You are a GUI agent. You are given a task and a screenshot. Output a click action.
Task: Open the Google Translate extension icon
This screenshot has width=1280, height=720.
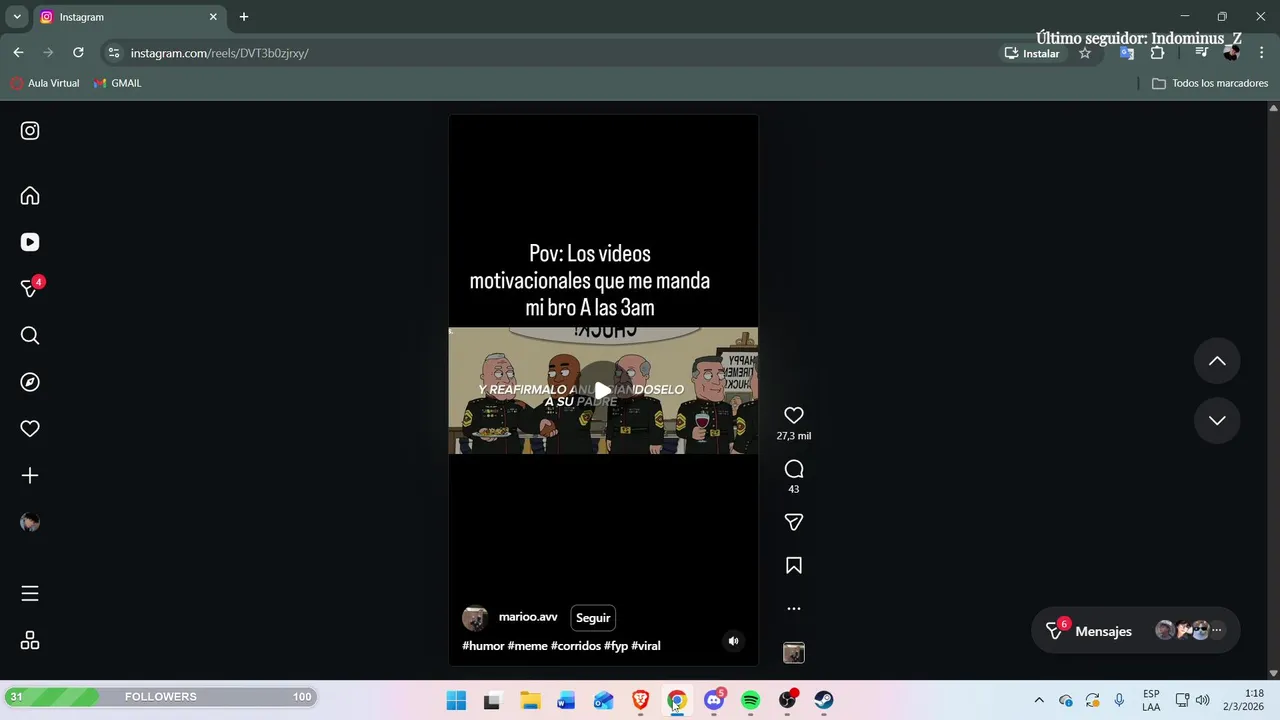[1127, 53]
